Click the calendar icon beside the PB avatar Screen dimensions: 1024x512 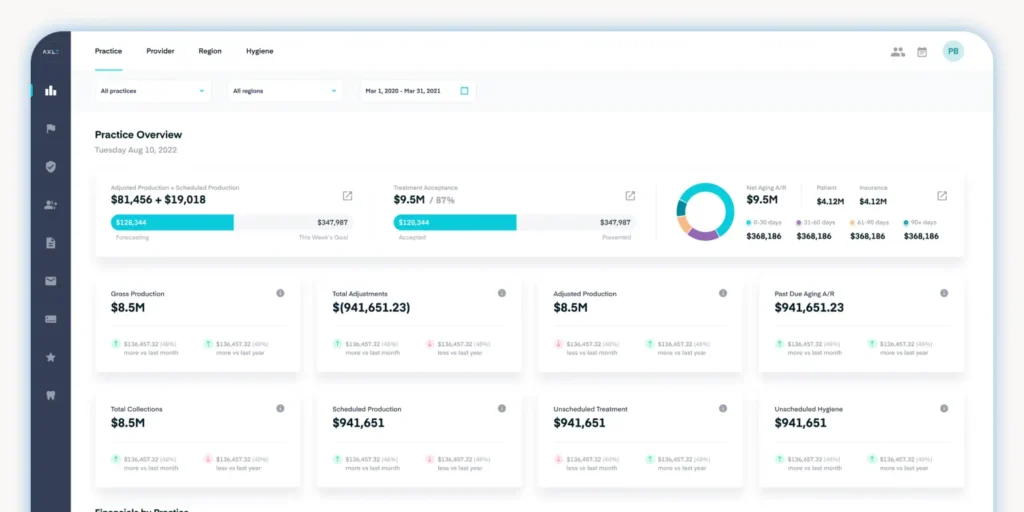(x=922, y=51)
